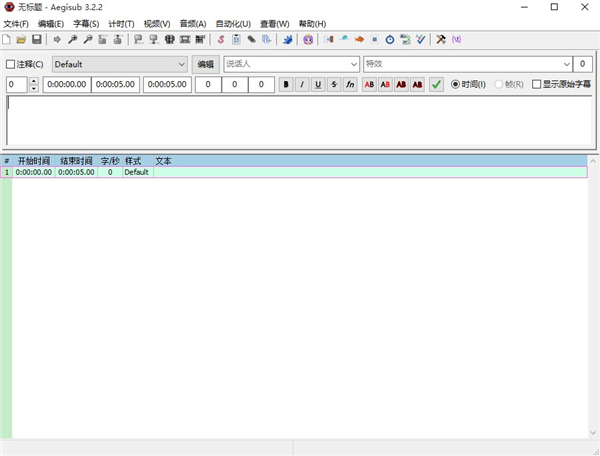Set shadow color with fourth AB button
The width and height of the screenshot is (600, 456).
tap(417, 84)
